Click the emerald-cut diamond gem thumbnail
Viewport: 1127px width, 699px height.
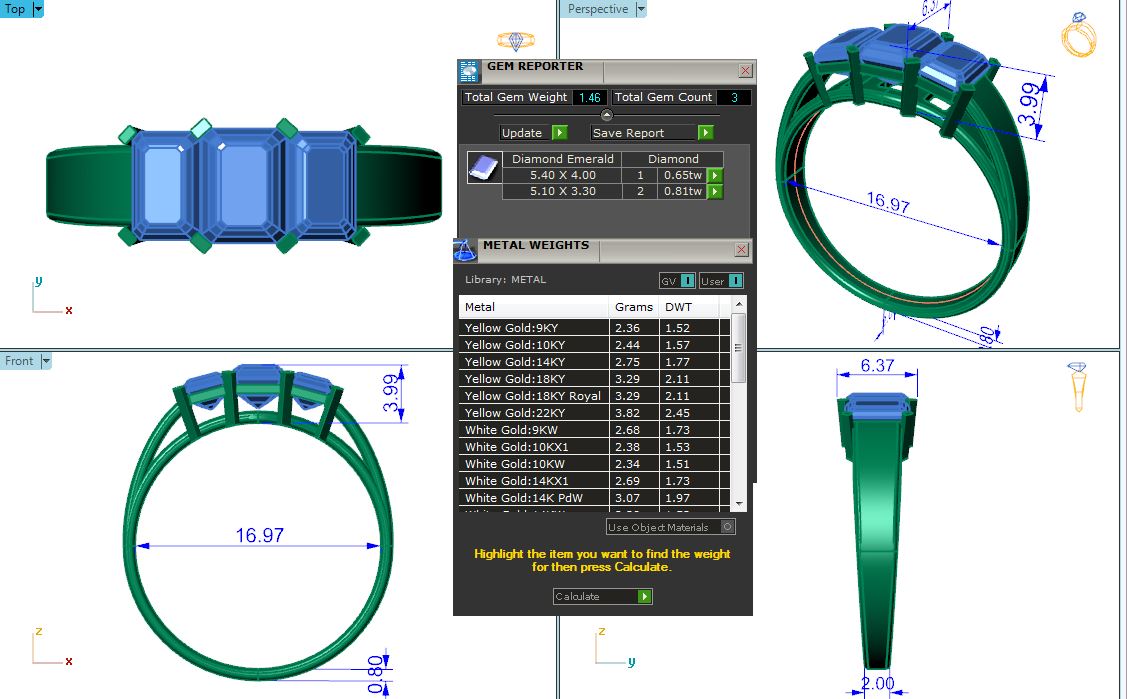484,168
